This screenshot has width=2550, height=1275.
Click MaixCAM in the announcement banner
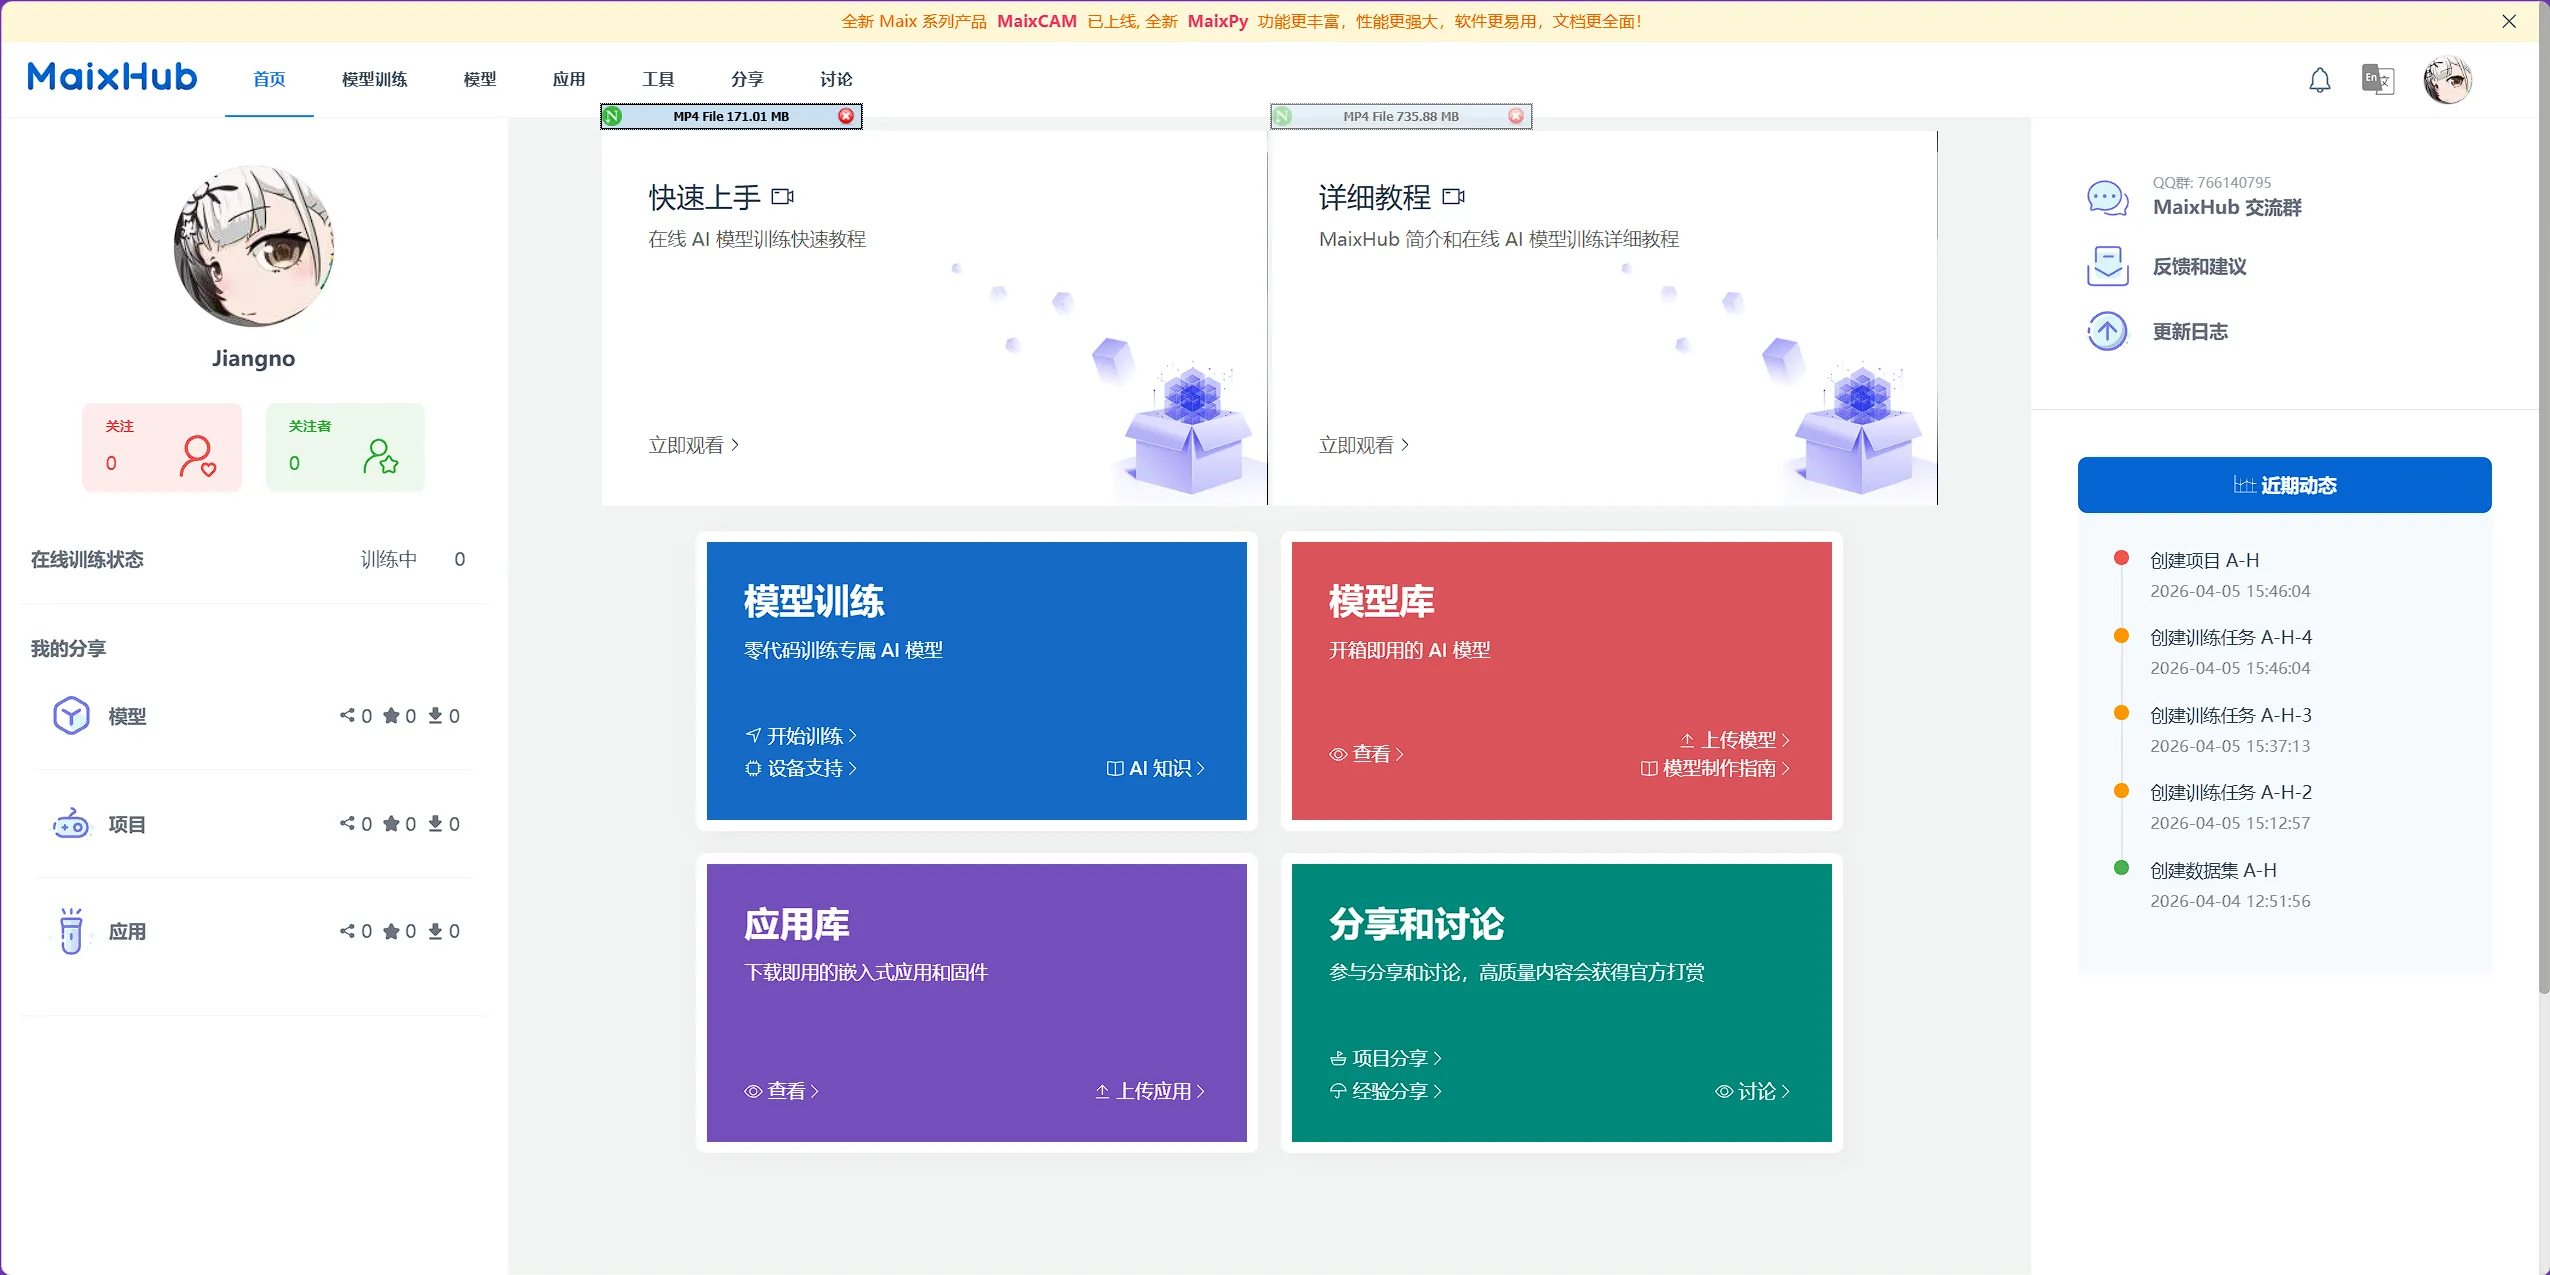(x=1037, y=21)
